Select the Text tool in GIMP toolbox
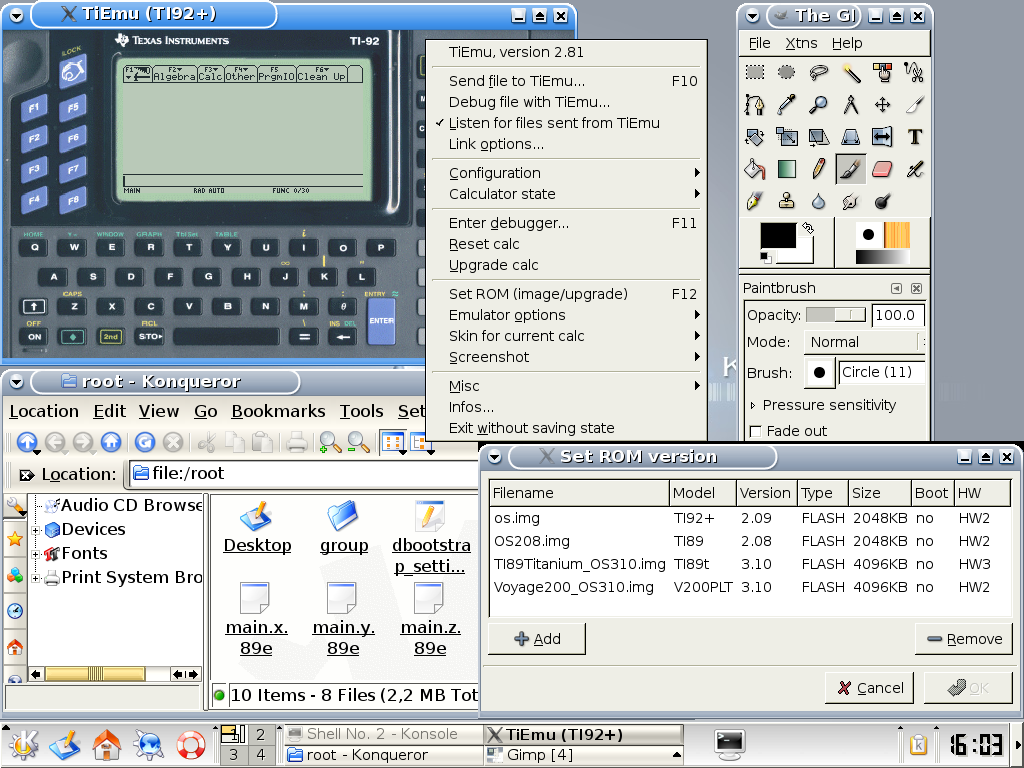The height and width of the screenshot is (768, 1024). [914, 136]
